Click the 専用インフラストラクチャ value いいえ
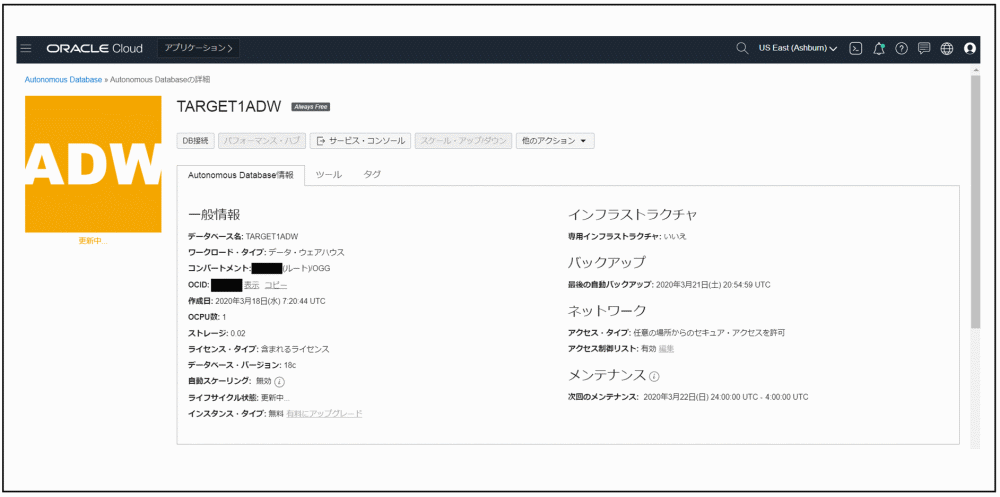 tap(675, 236)
